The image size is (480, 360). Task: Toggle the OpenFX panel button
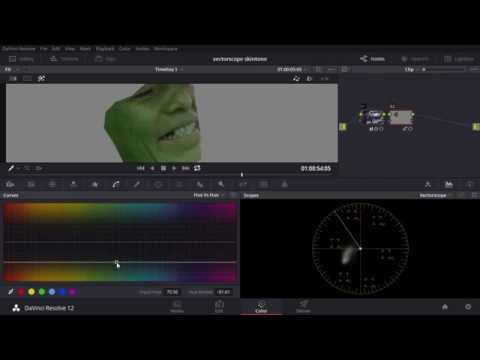(415, 59)
